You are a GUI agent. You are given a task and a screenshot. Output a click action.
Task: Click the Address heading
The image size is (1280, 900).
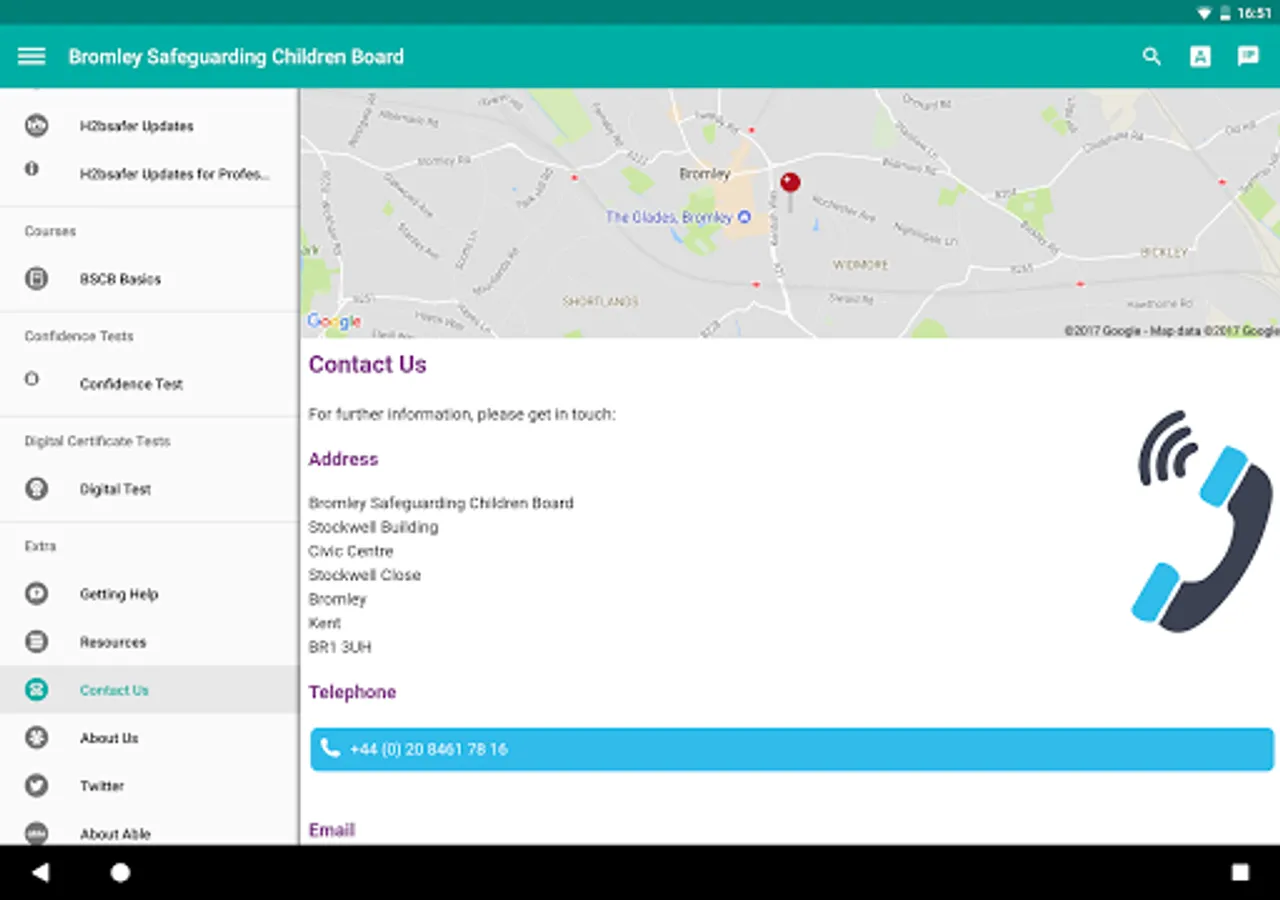point(343,459)
